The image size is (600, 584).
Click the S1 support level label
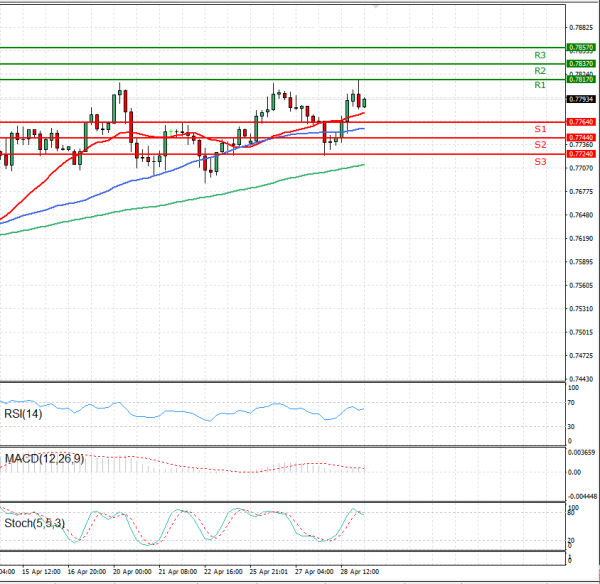(x=539, y=129)
